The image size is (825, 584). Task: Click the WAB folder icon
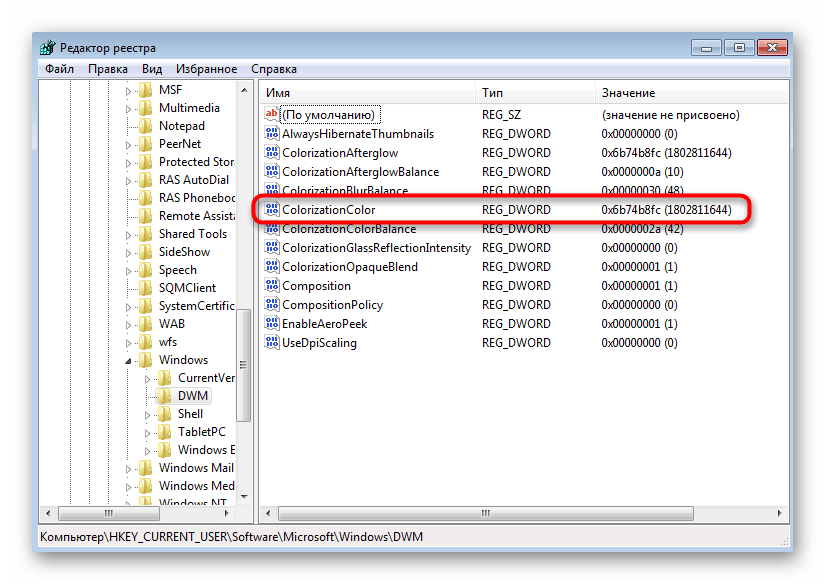pos(146,324)
